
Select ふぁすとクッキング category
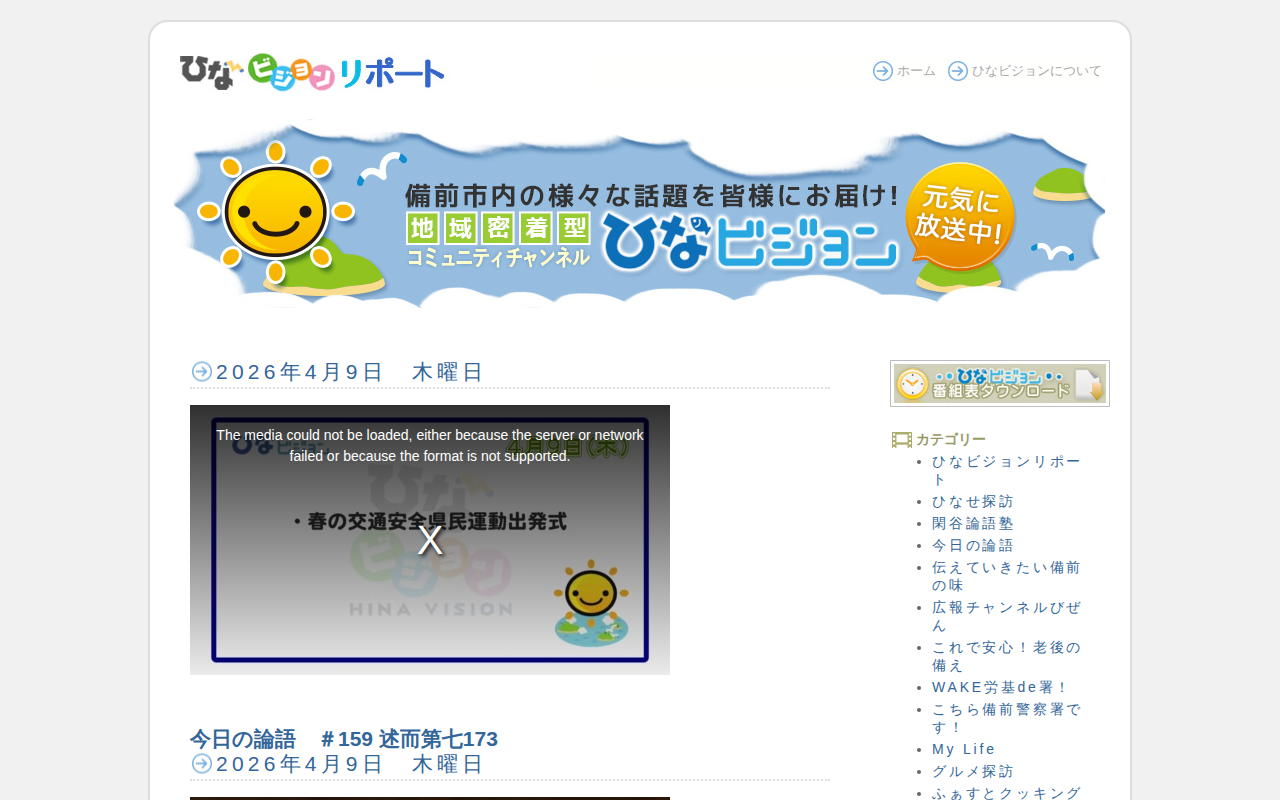tap(1007, 793)
